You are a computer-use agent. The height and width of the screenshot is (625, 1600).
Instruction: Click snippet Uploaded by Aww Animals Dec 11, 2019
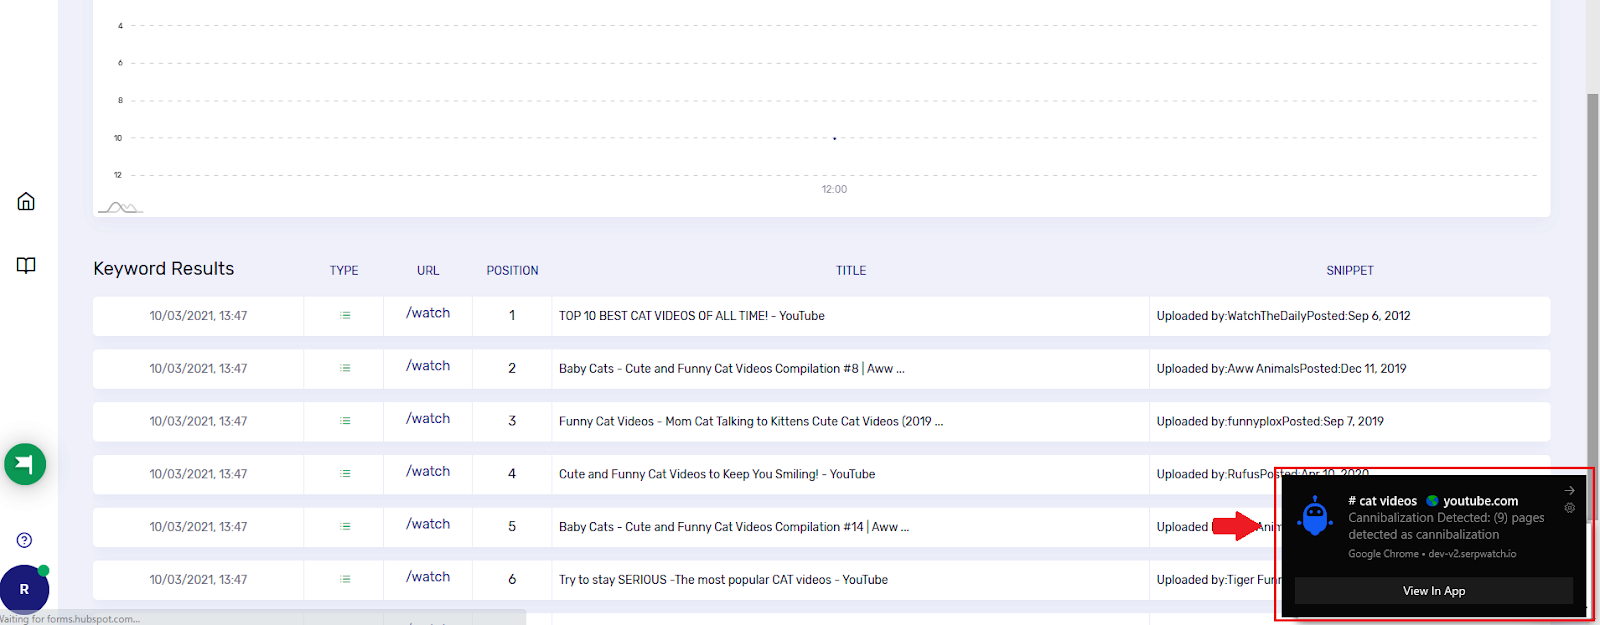[x=1281, y=369]
